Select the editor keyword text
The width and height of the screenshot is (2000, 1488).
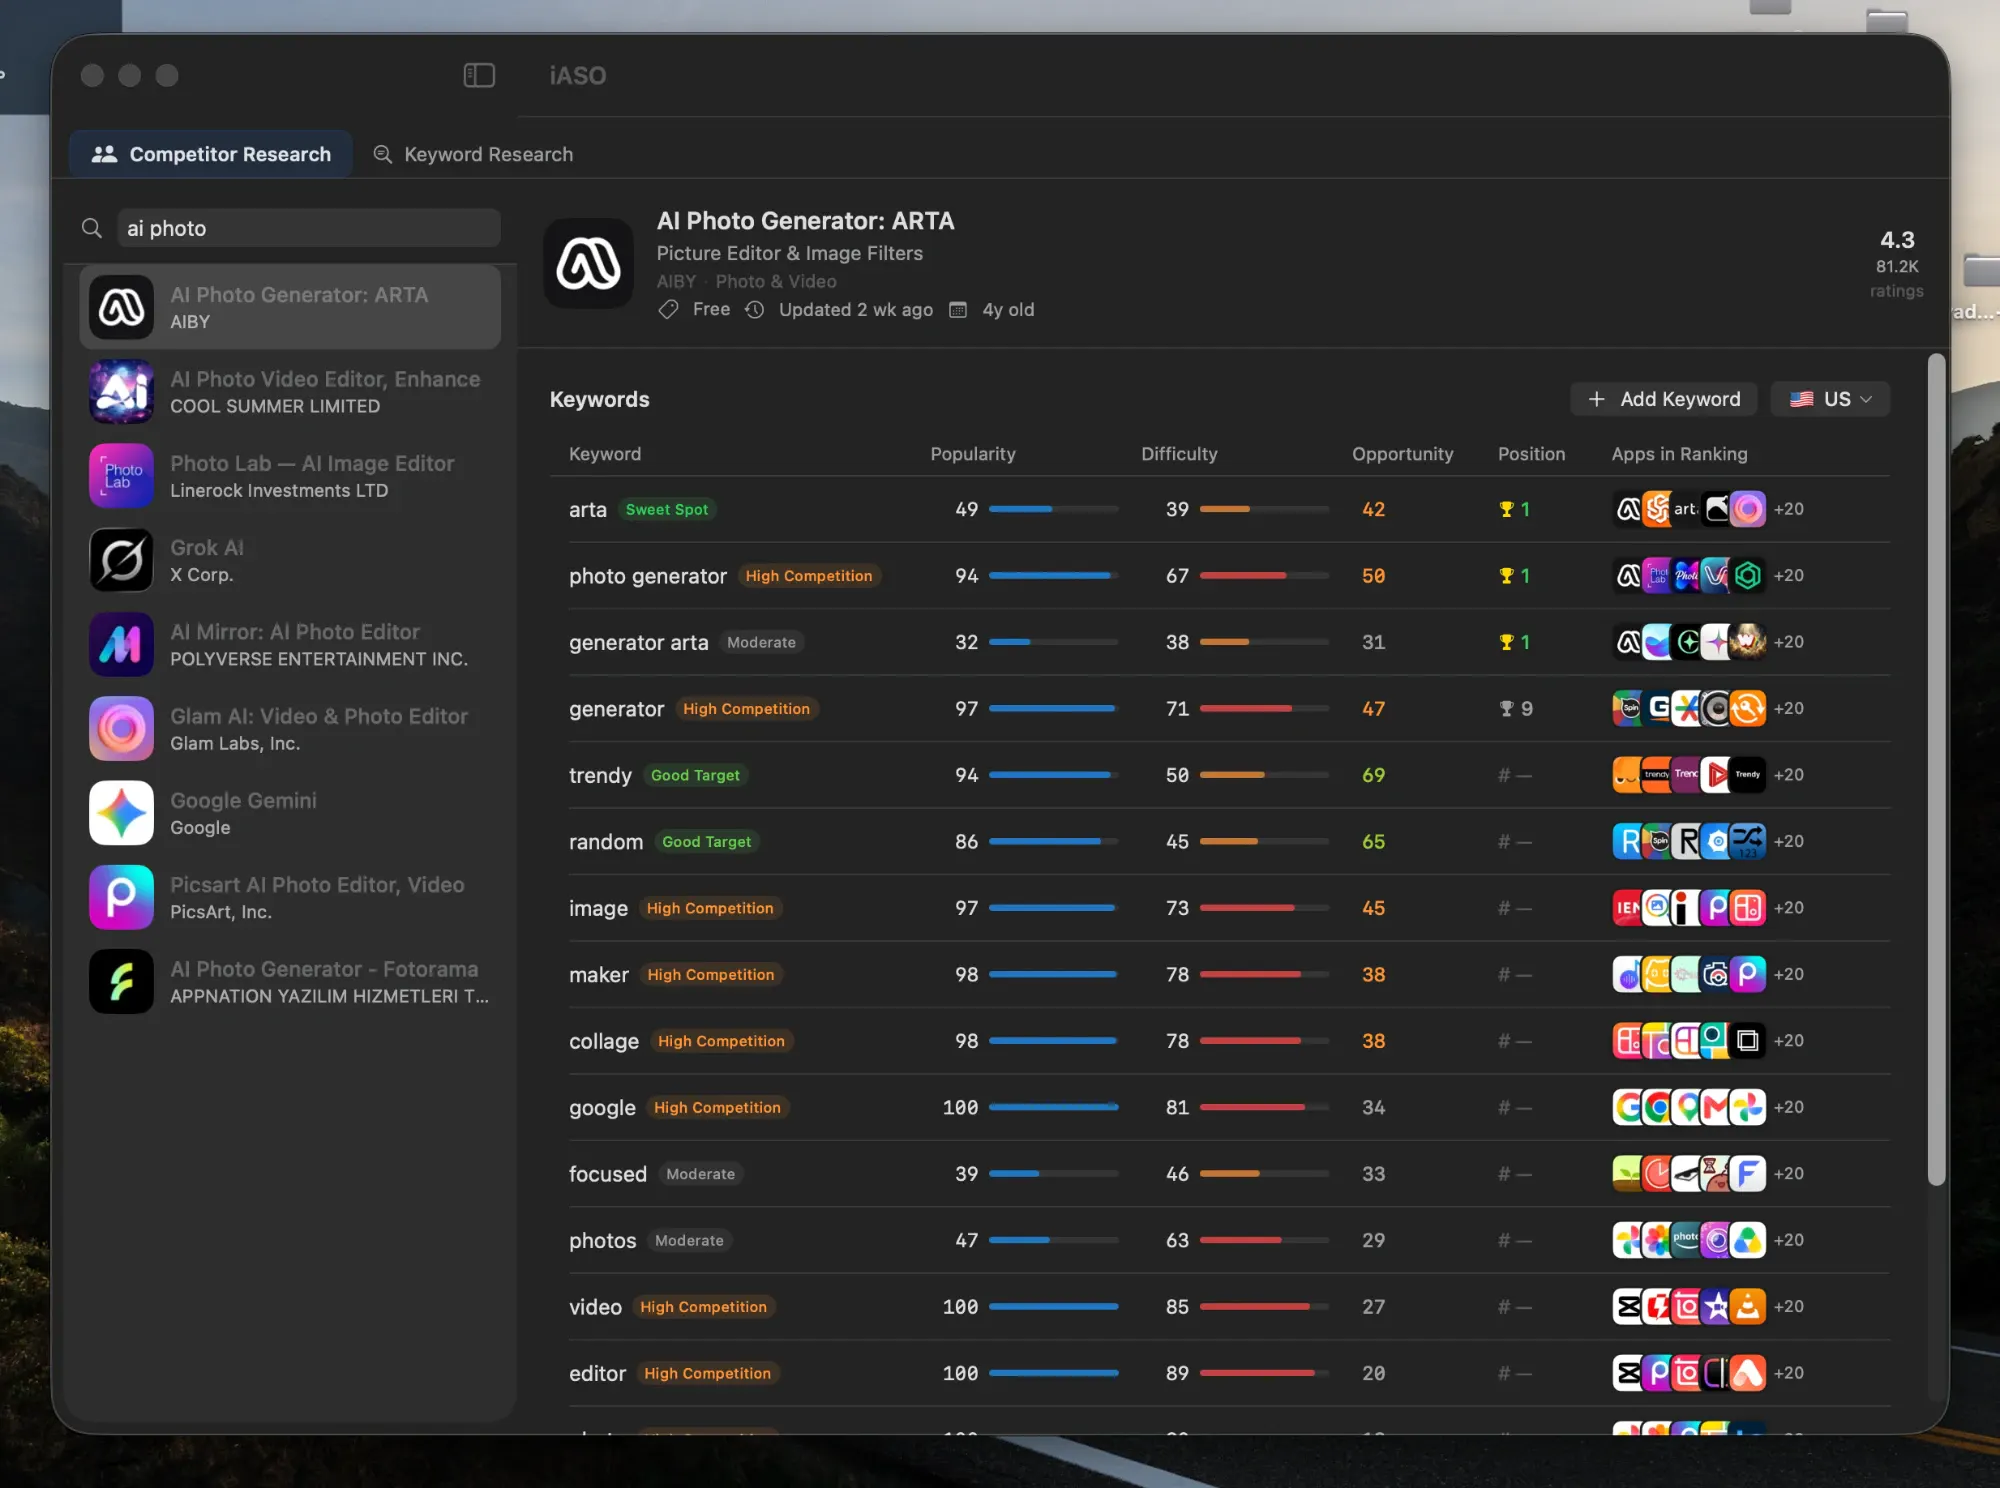coord(597,1374)
